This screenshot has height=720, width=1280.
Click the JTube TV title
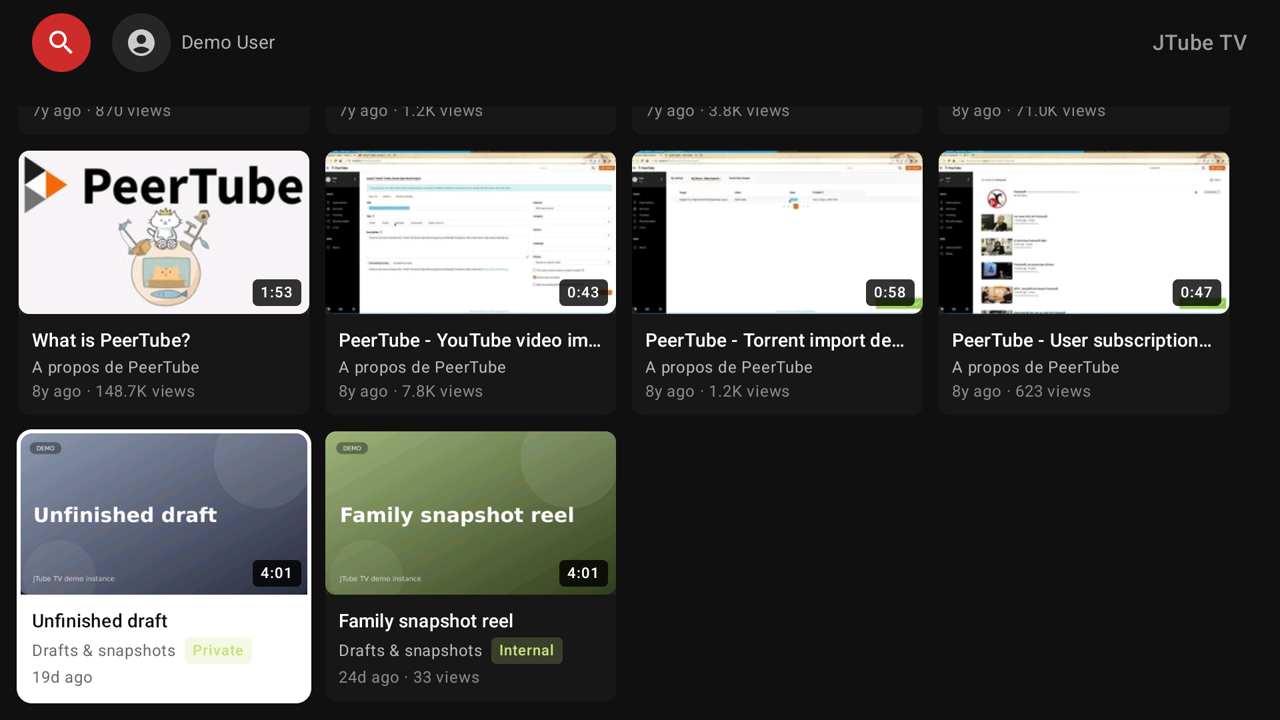click(1199, 42)
